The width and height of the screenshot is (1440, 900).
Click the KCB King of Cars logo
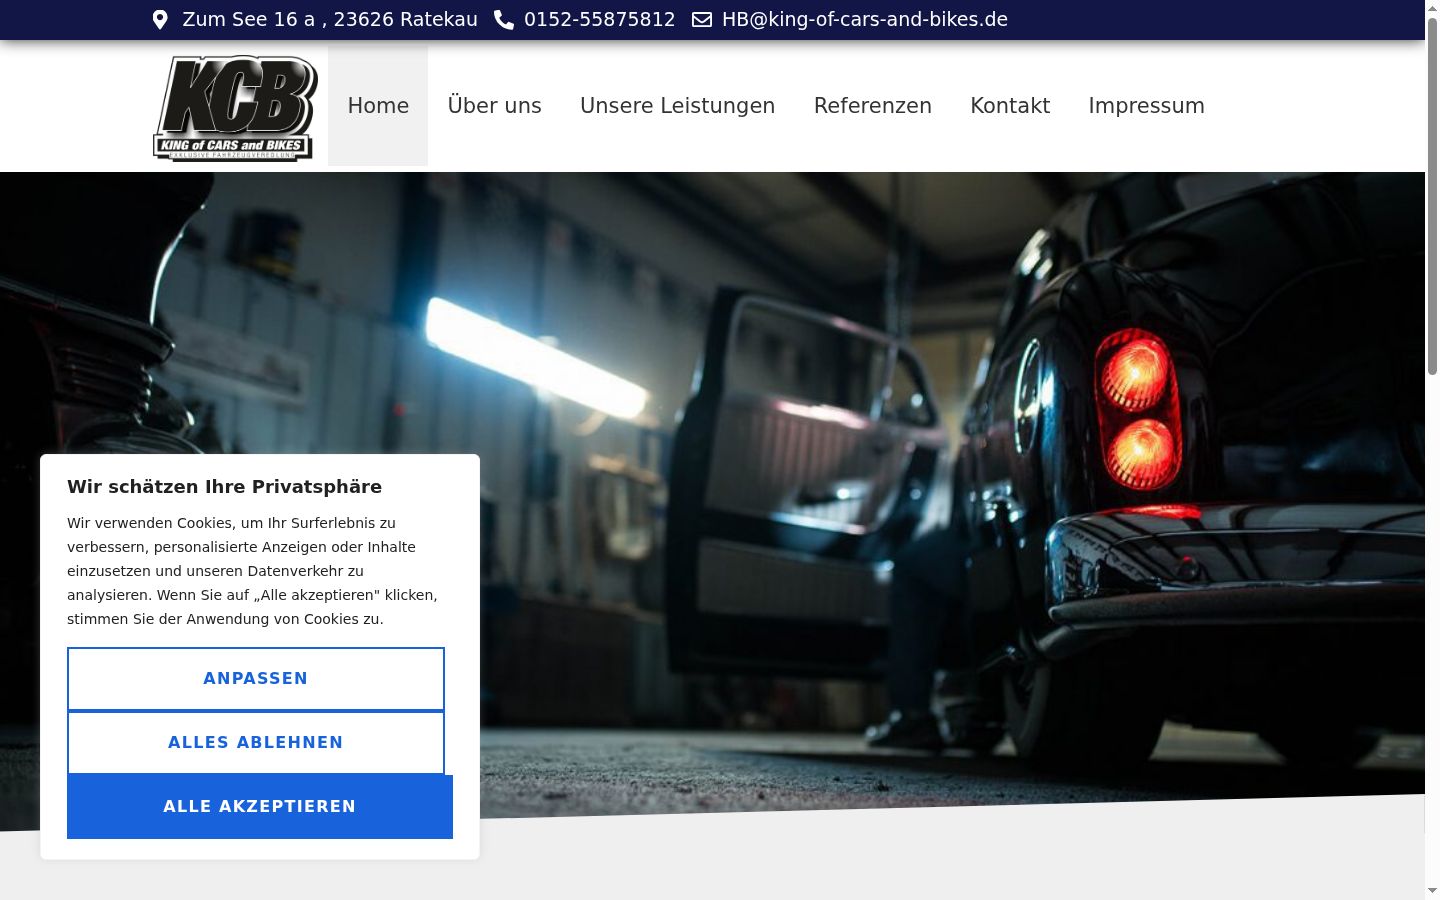point(236,107)
